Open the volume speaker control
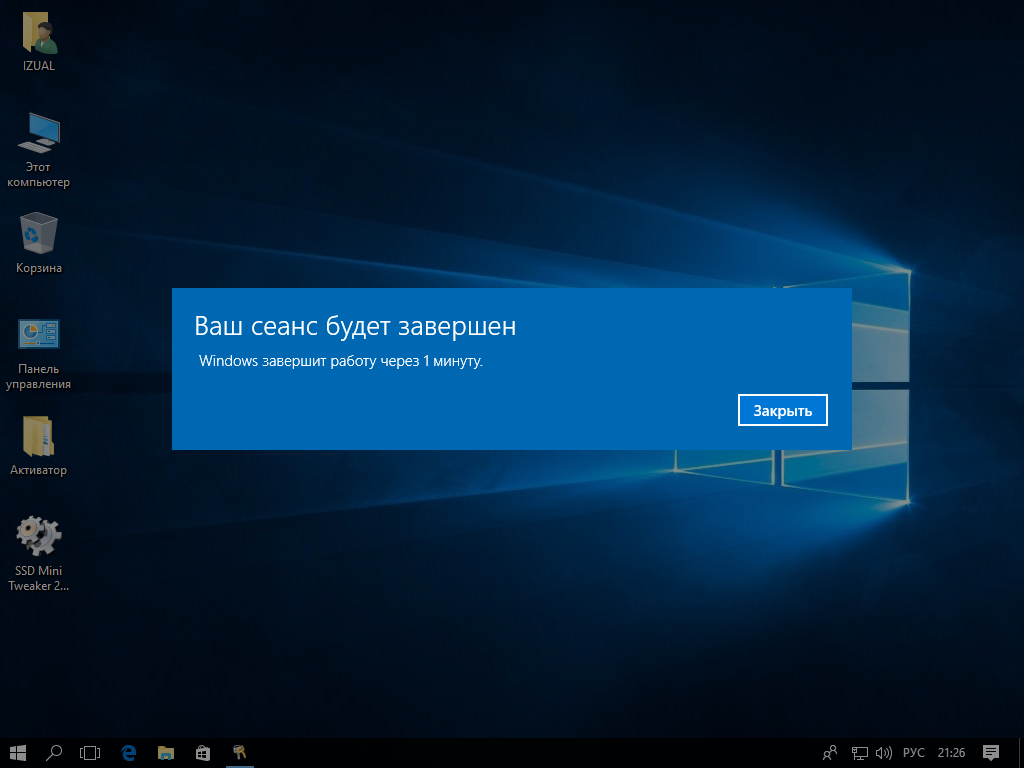 [883, 752]
